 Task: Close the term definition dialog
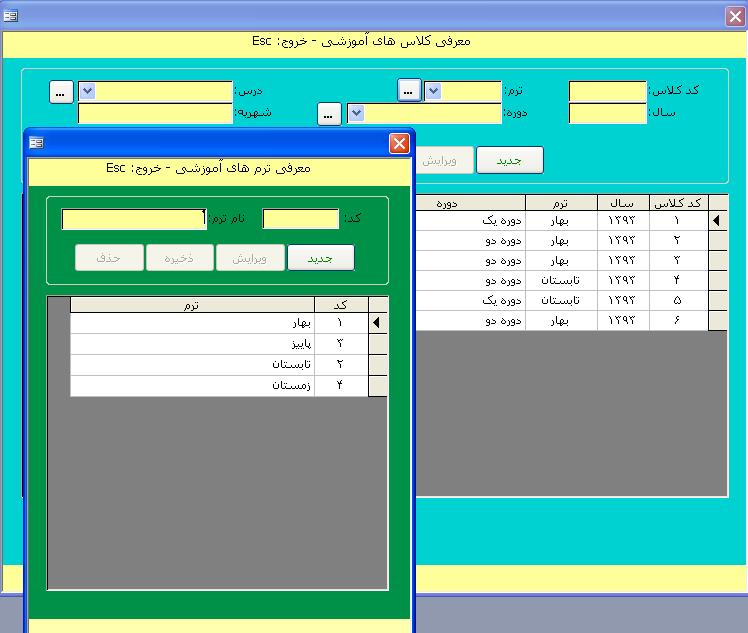tap(399, 143)
